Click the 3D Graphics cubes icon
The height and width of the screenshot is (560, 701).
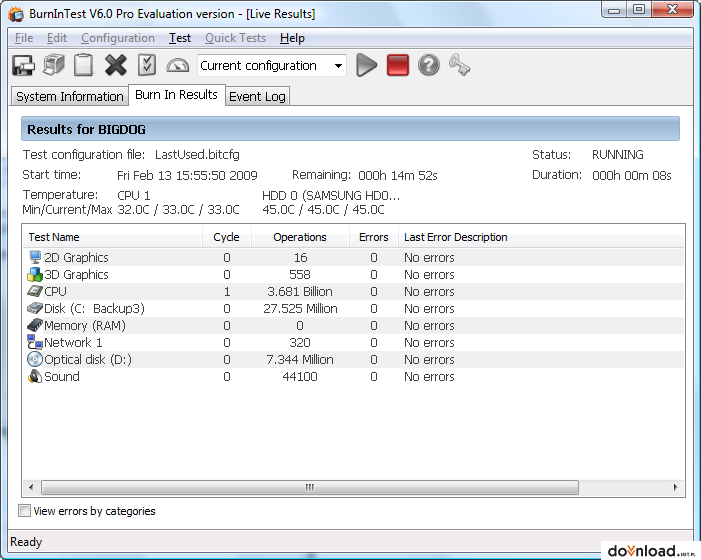point(35,274)
